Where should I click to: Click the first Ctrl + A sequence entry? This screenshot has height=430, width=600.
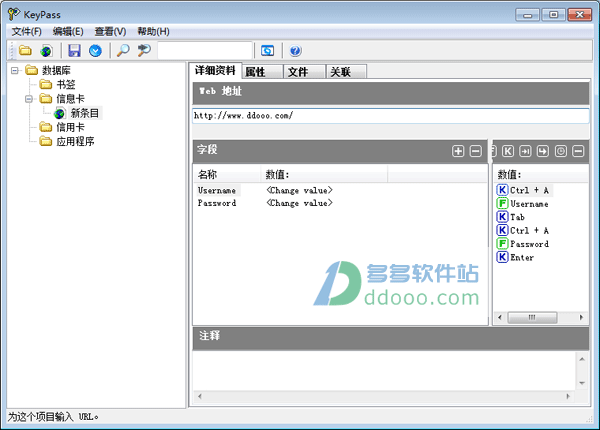point(524,190)
